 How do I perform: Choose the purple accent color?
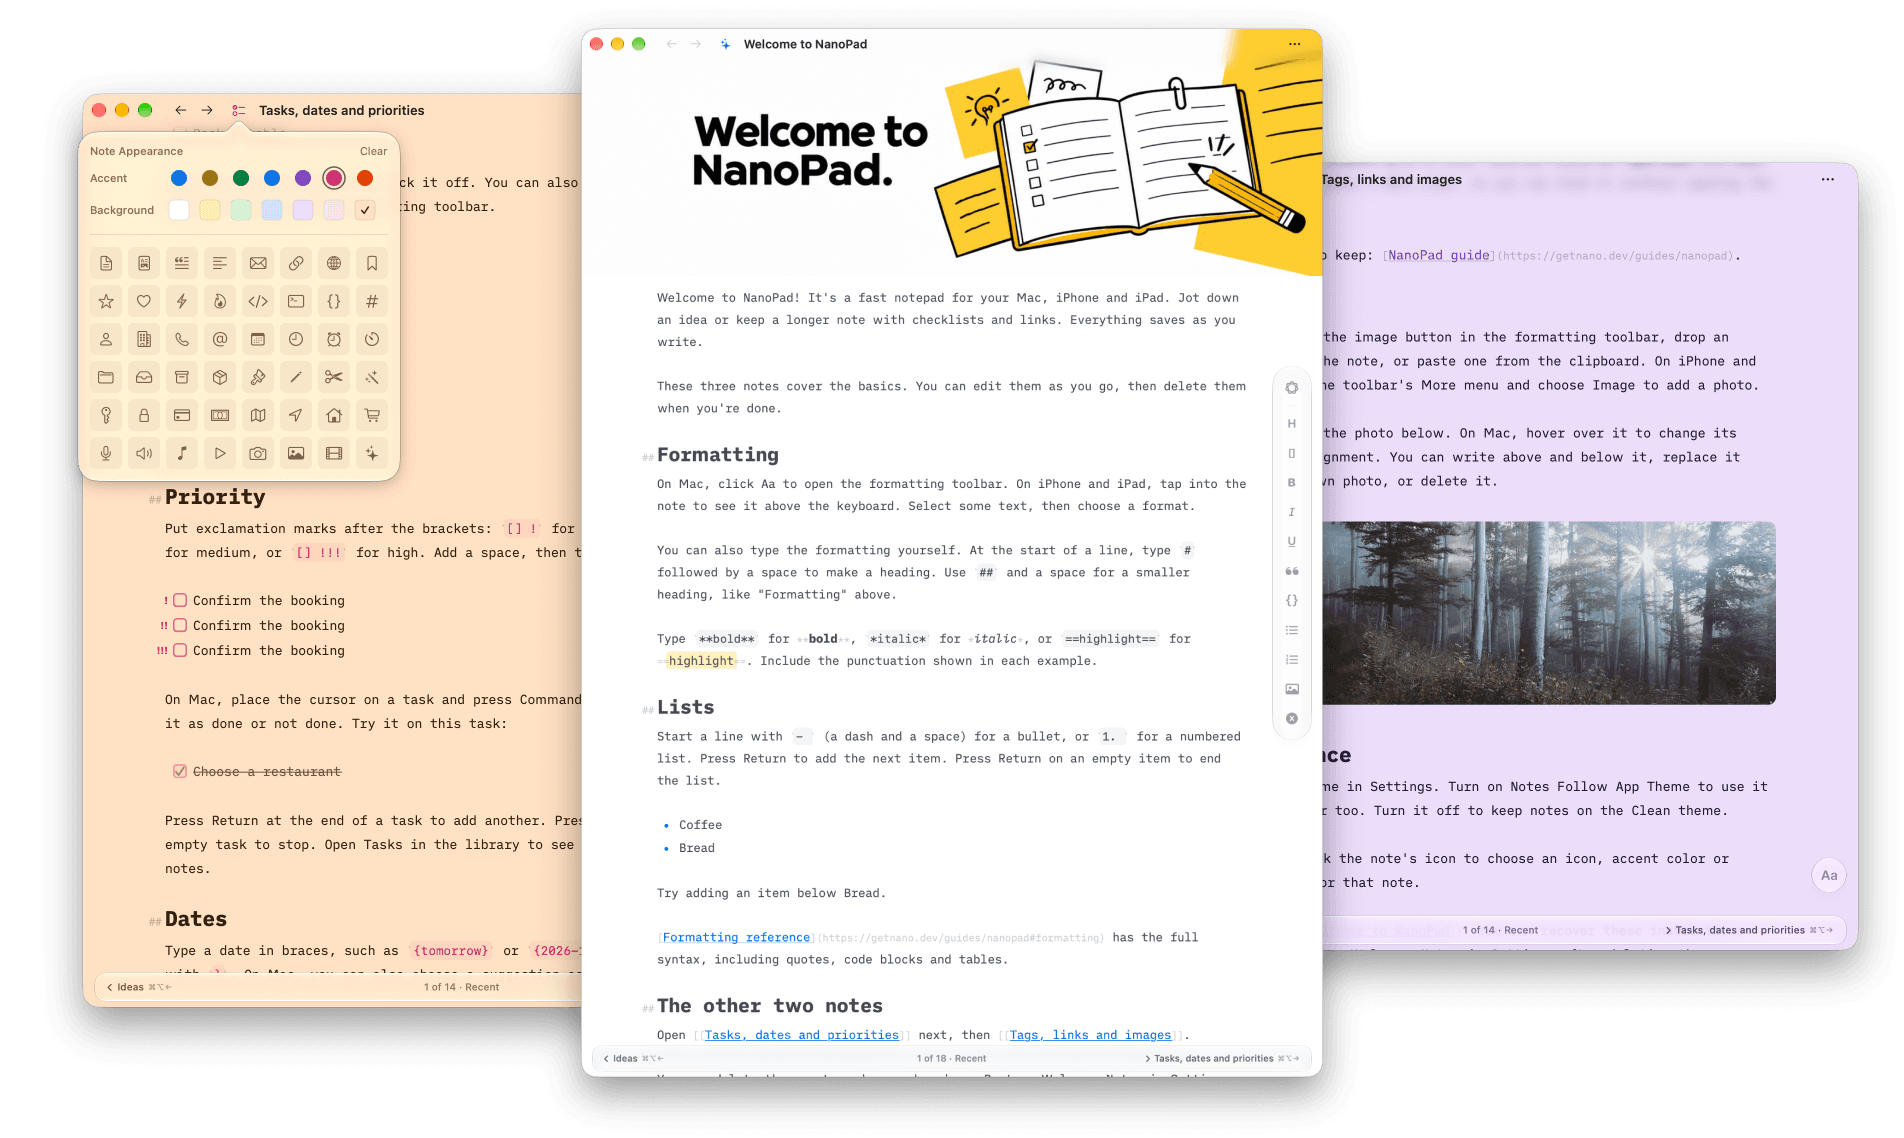(303, 178)
